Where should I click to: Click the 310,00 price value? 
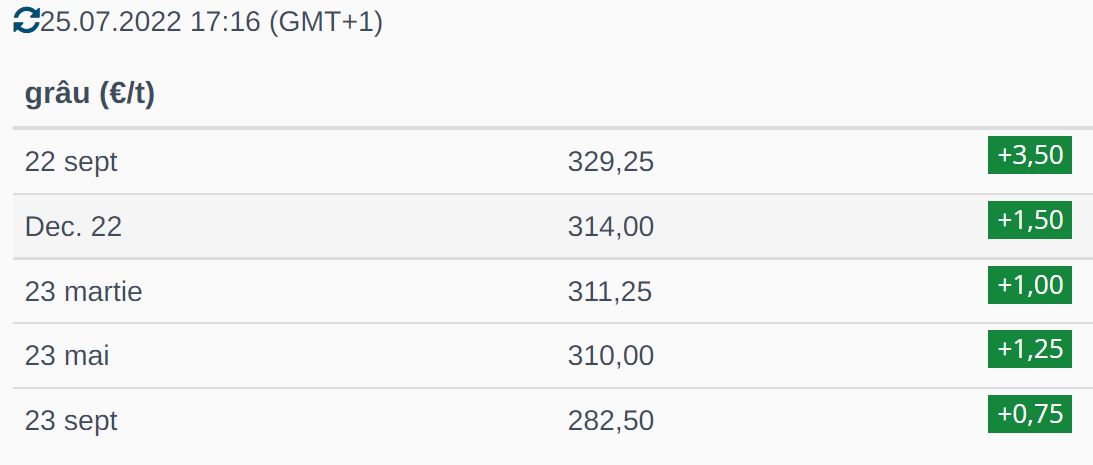click(x=610, y=355)
